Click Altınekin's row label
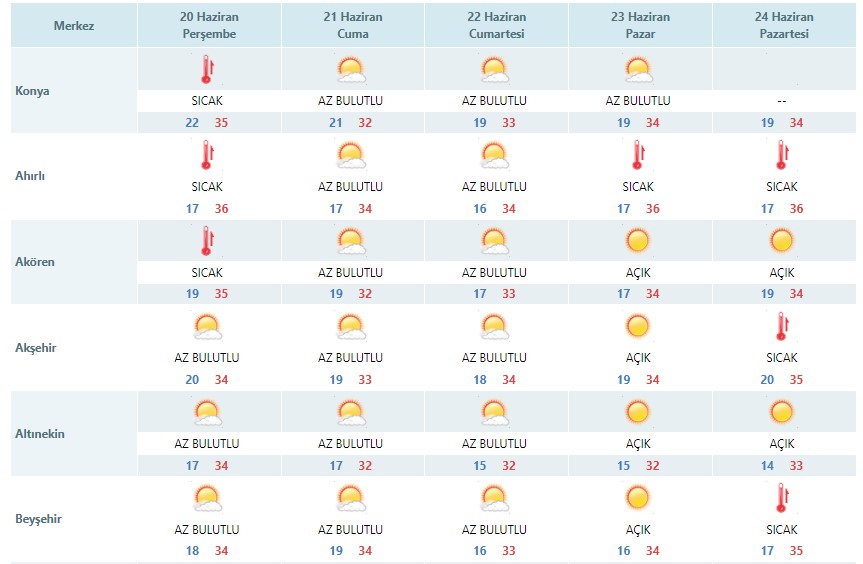 (x=40, y=434)
